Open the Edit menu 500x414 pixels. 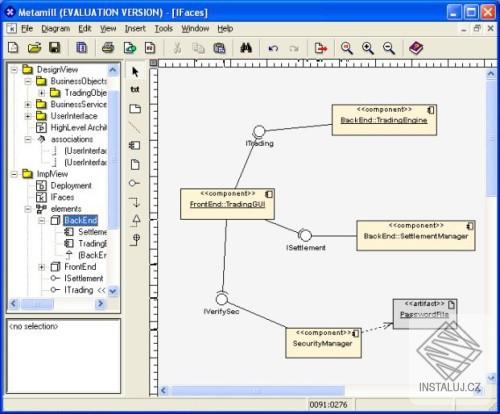point(85,29)
